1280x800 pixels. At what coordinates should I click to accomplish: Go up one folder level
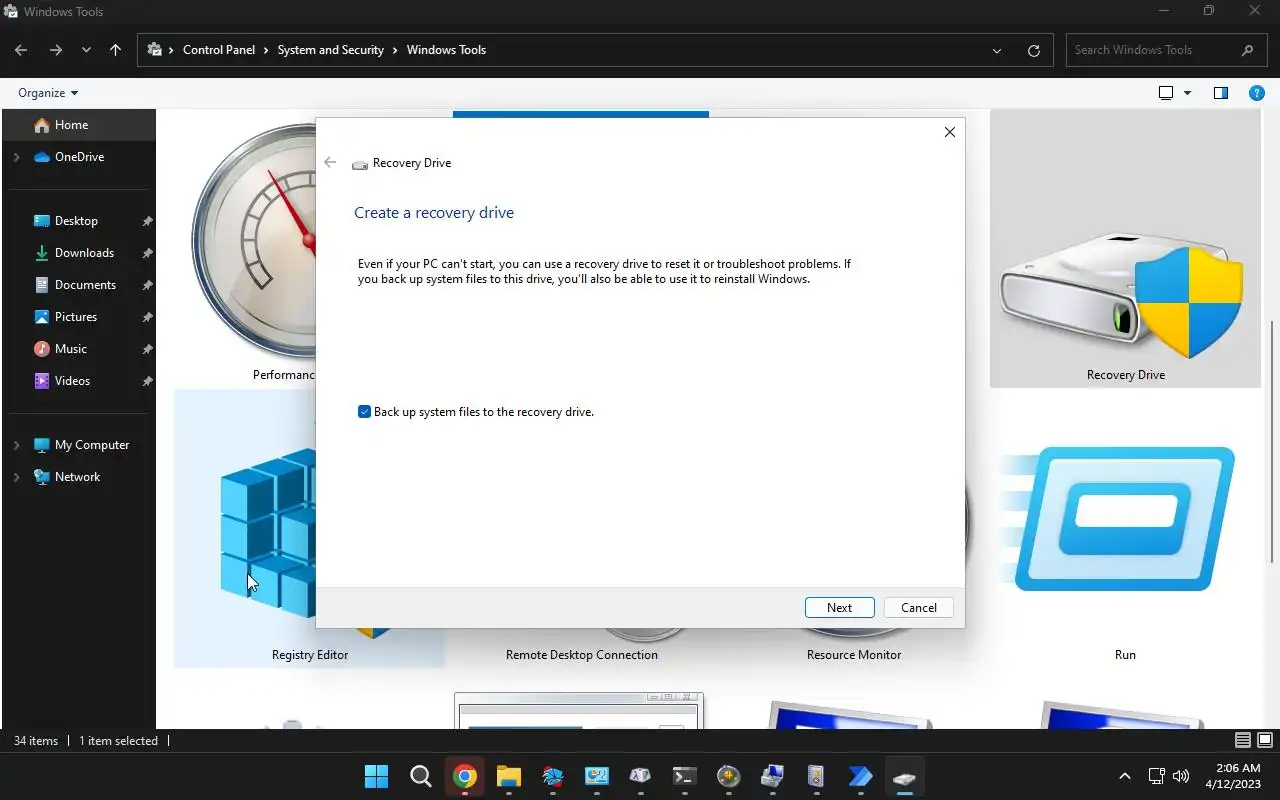click(x=115, y=50)
